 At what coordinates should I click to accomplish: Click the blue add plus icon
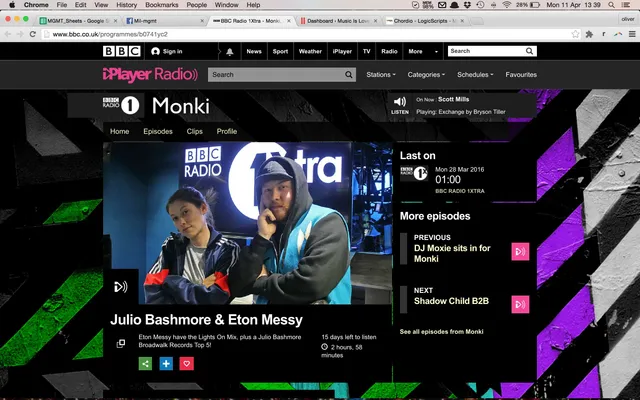click(166, 363)
